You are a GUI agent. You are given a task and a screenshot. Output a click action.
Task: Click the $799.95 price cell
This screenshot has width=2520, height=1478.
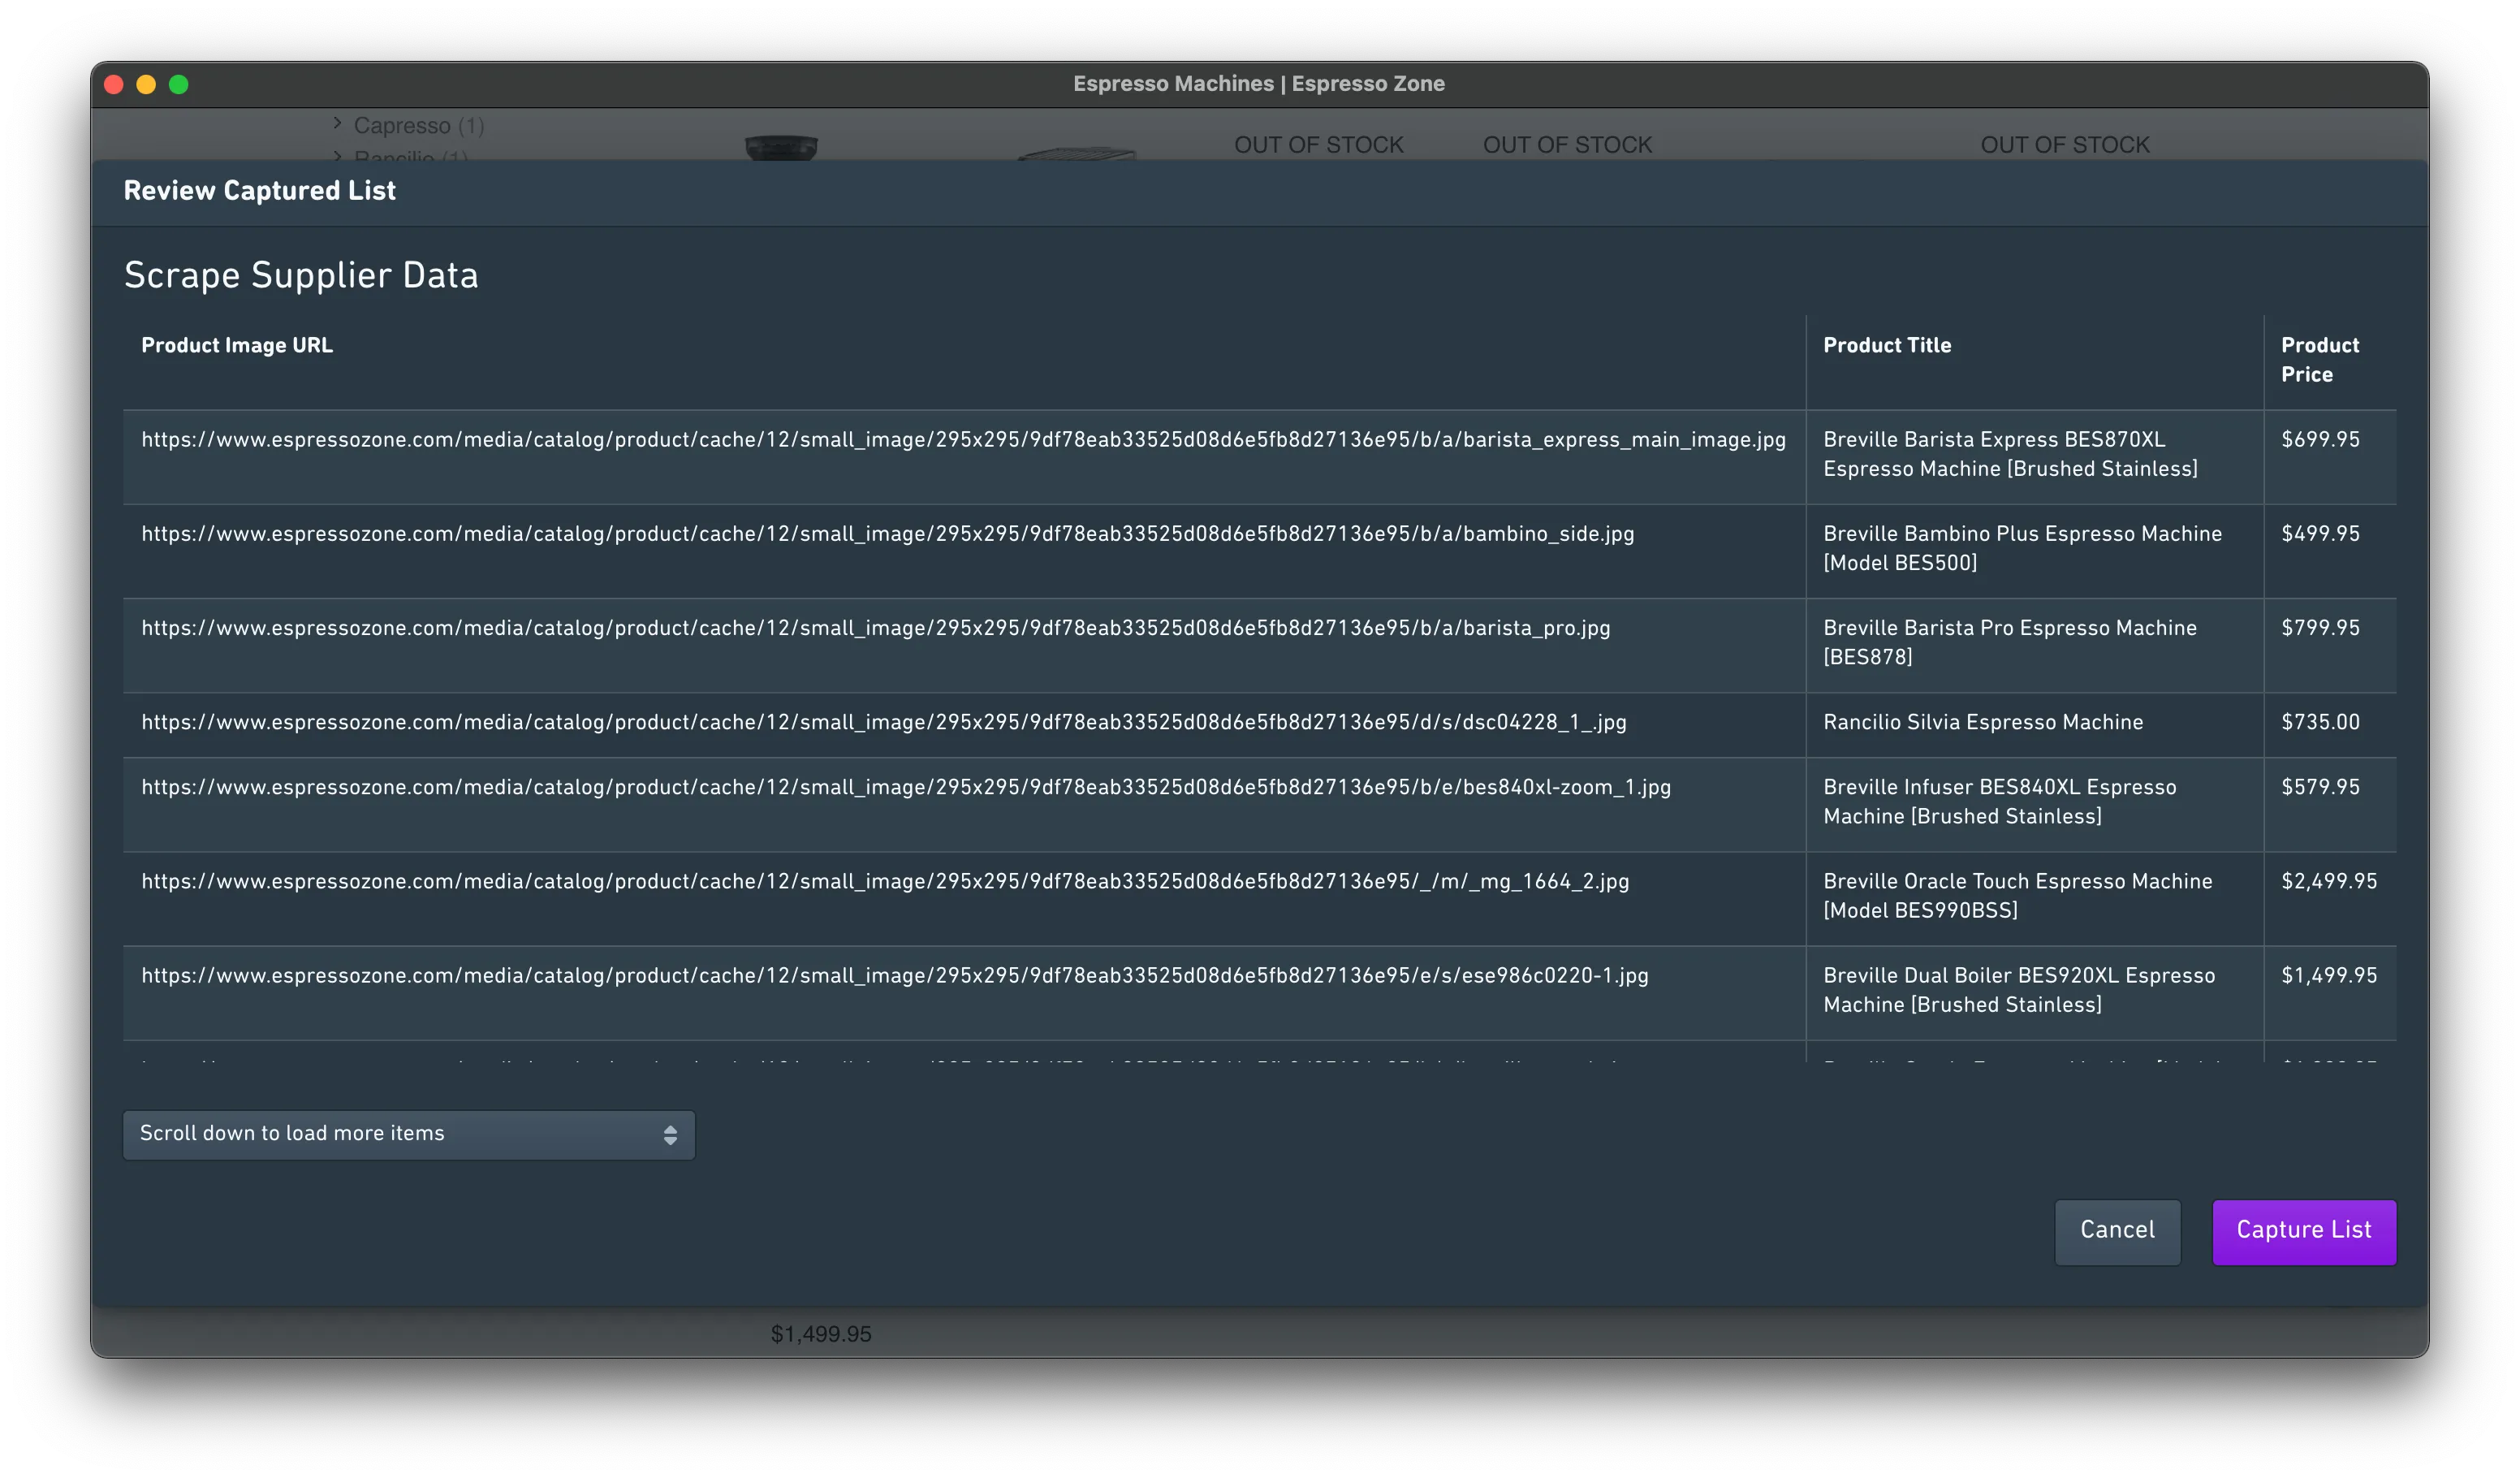[x=2330, y=644]
